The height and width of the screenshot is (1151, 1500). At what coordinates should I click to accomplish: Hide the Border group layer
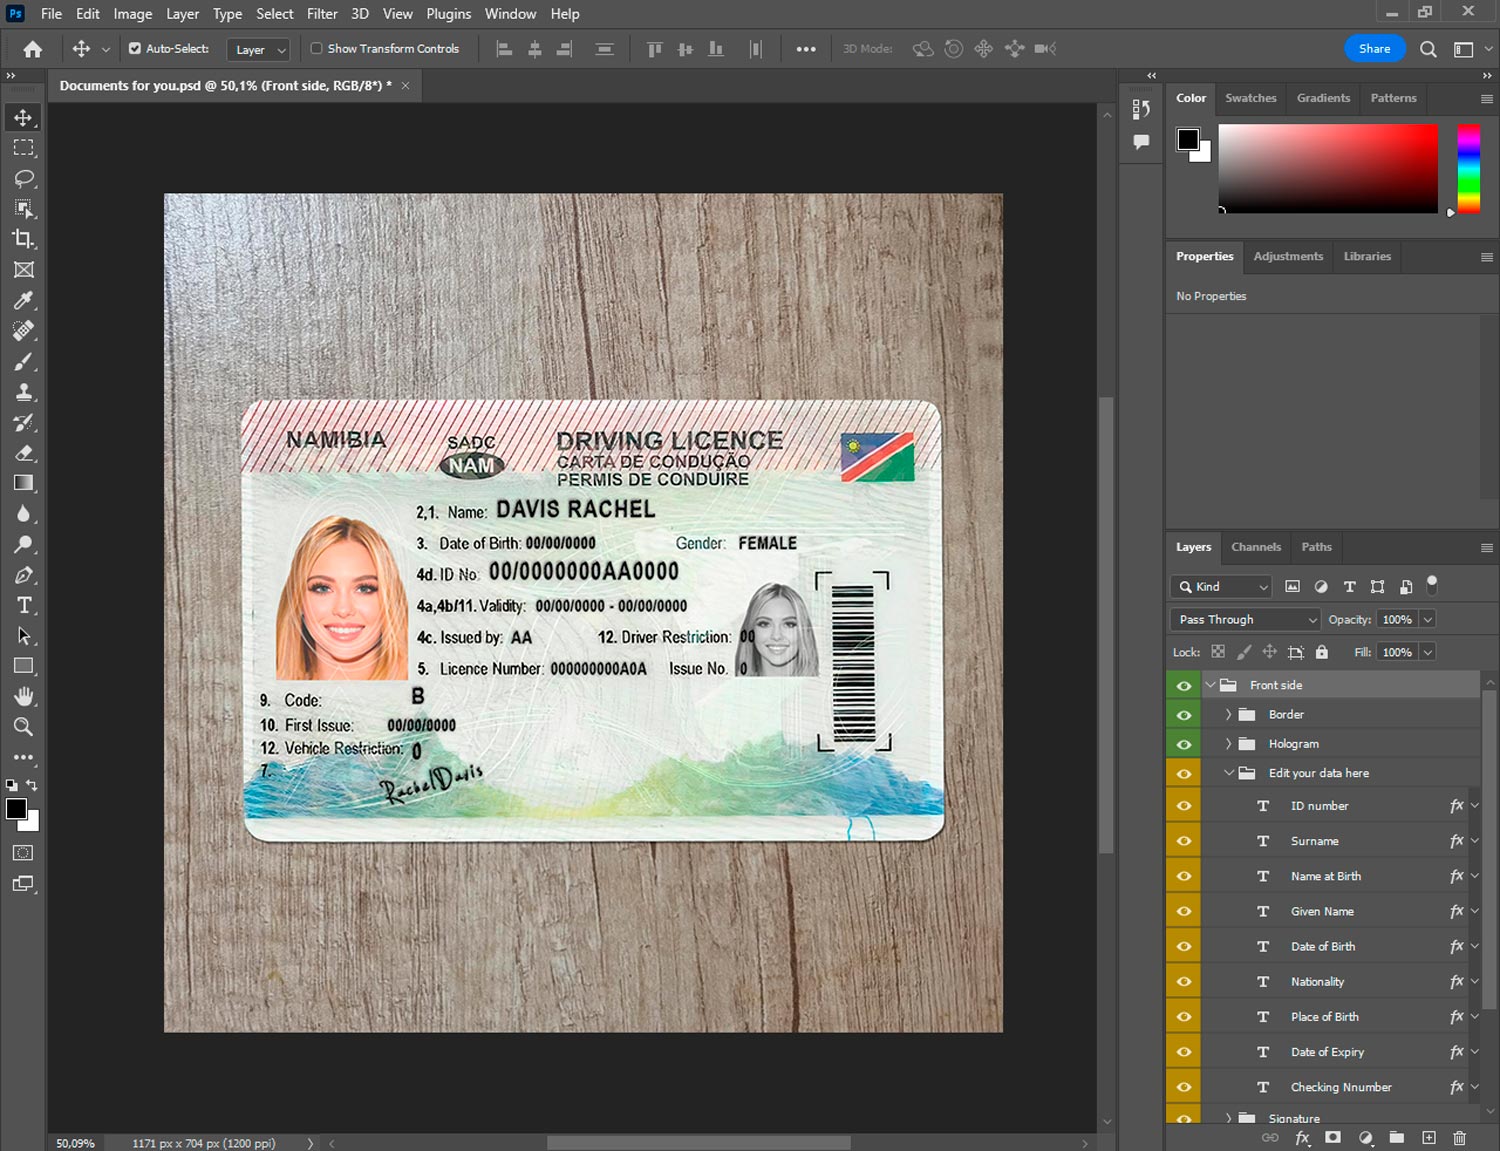point(1184,715)
